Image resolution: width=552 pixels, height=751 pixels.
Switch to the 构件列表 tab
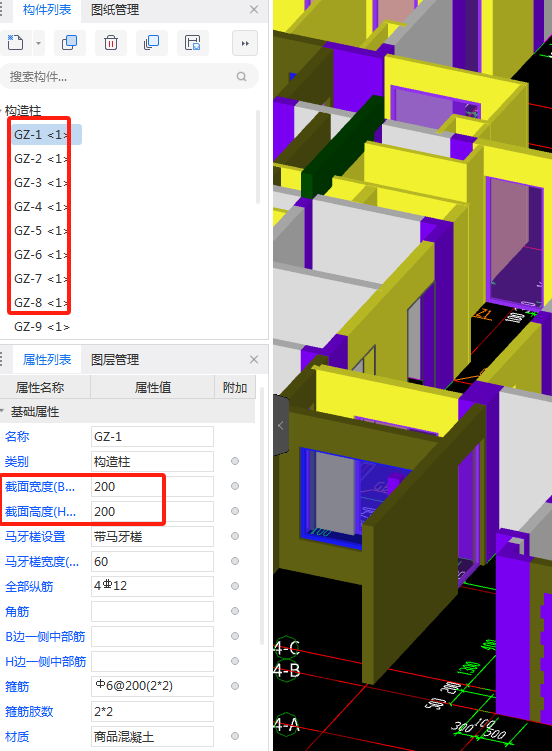tap(47, 10)
